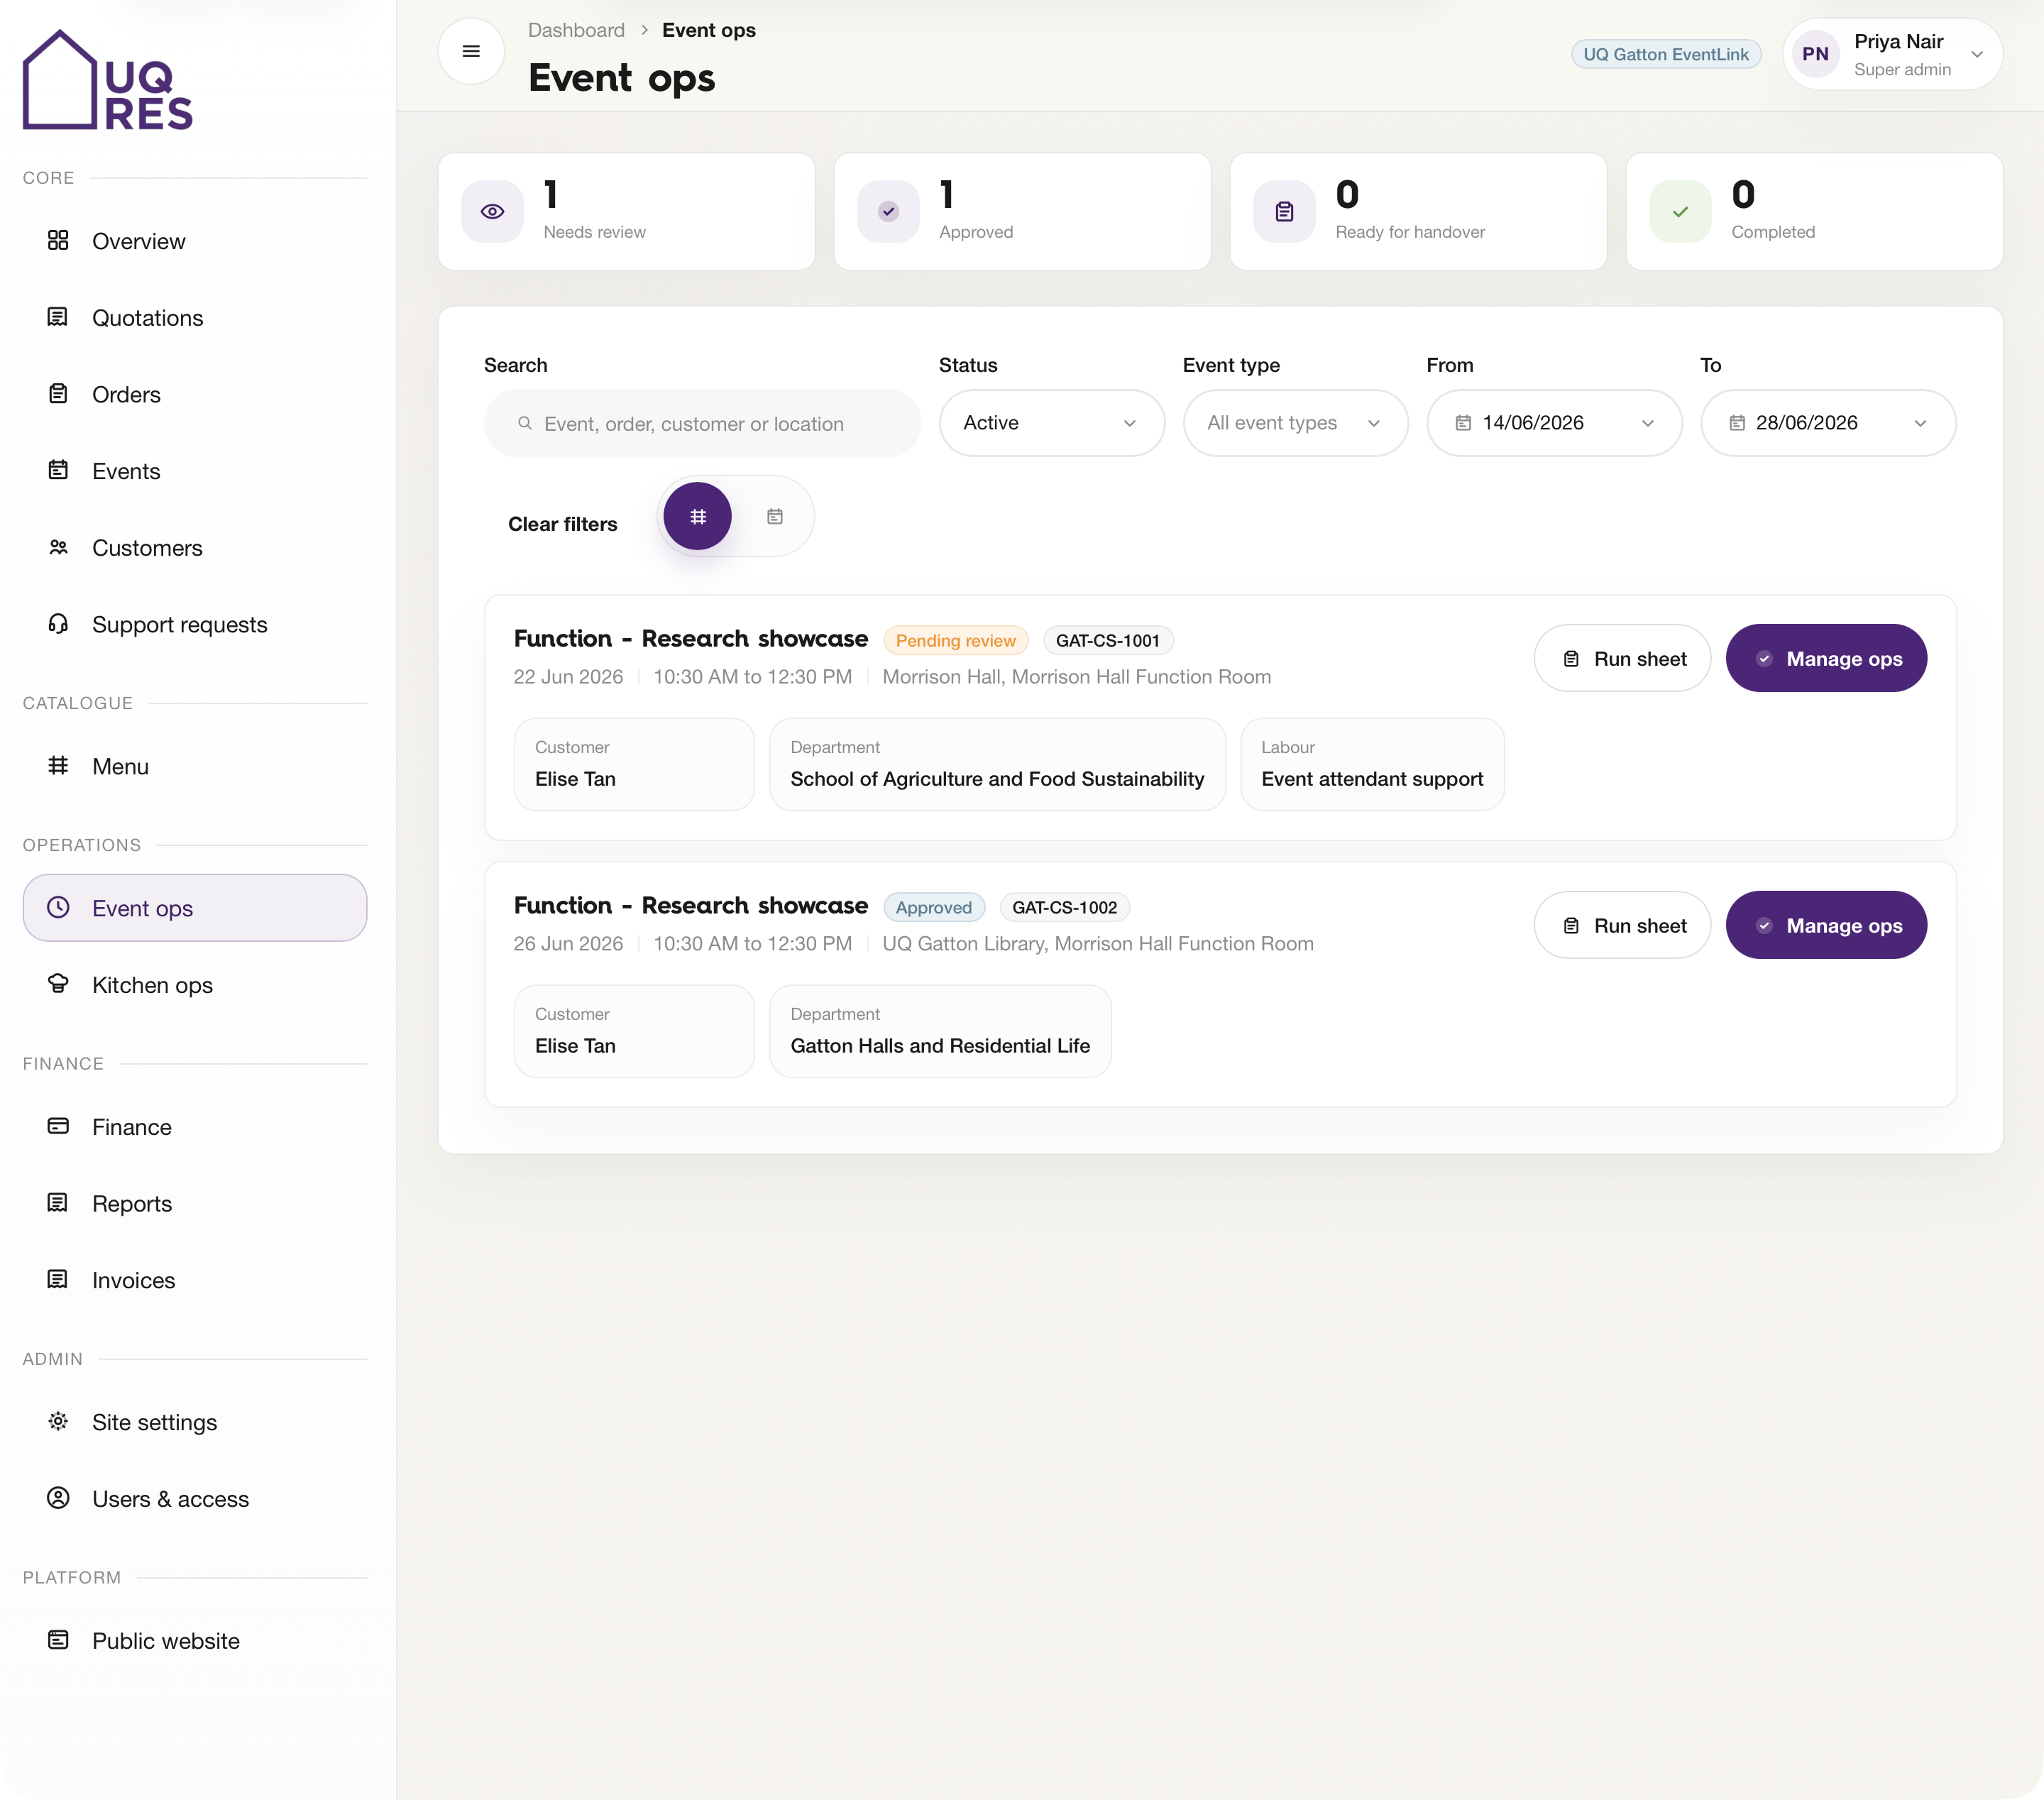Click the Menu catalogue icon
This screenshot has width=2044, height=1800.
click(58, 766)
